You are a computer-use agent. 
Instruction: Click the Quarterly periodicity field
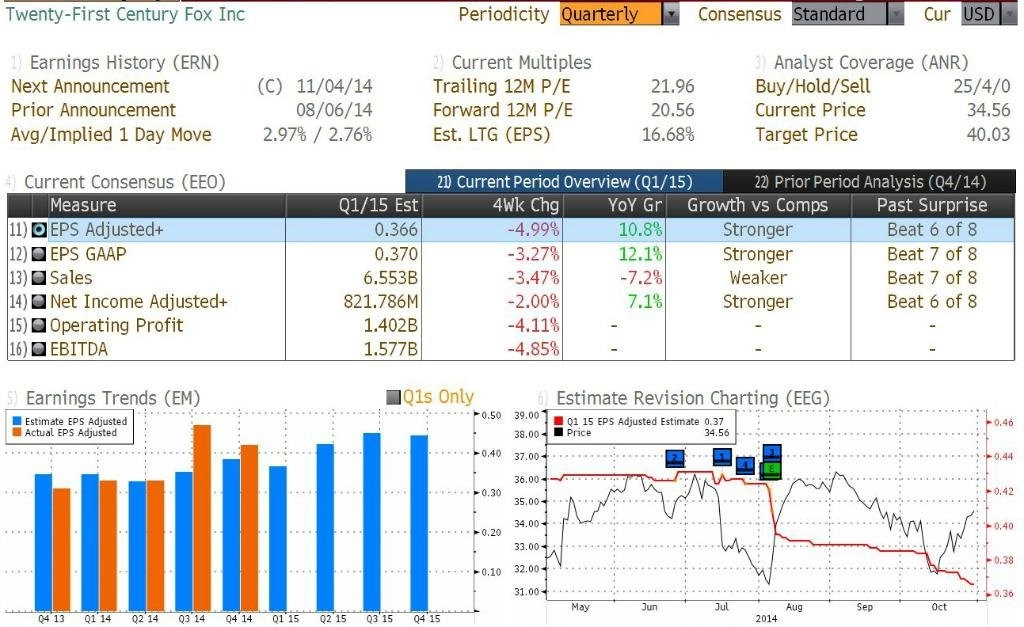tap(611, 14)
